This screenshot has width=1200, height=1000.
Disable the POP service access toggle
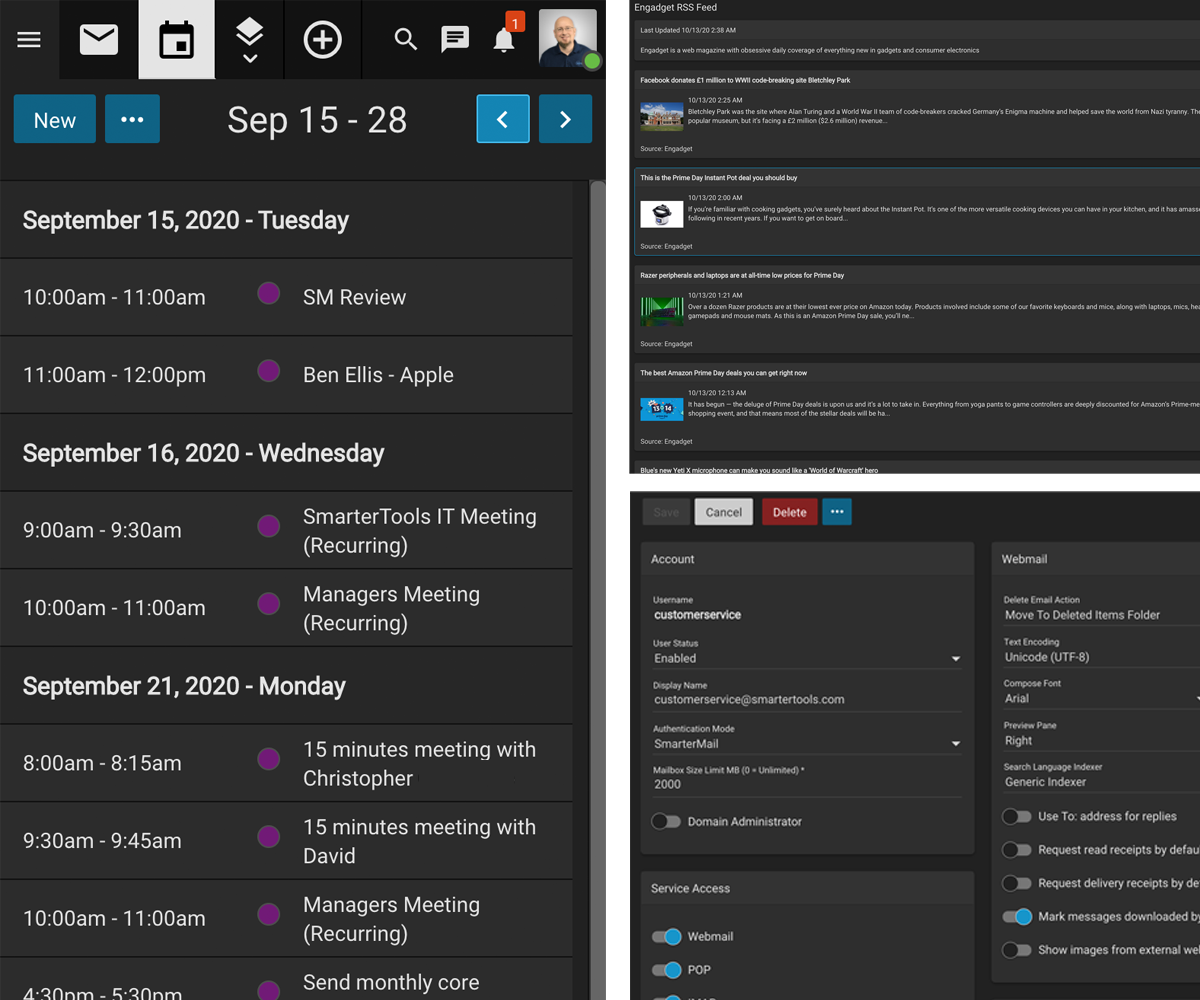[x=666, y=969]
